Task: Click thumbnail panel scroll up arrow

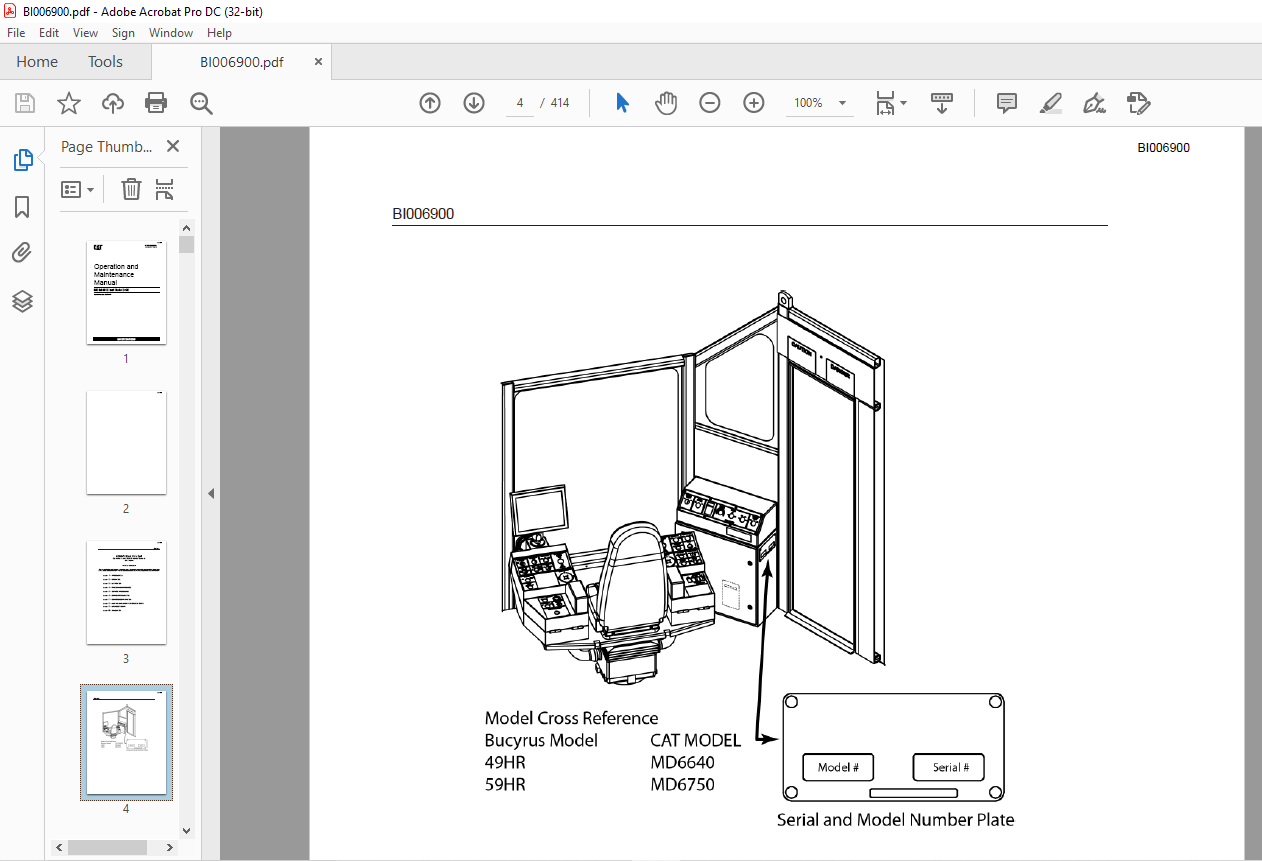Action: [x=187, y=228]
